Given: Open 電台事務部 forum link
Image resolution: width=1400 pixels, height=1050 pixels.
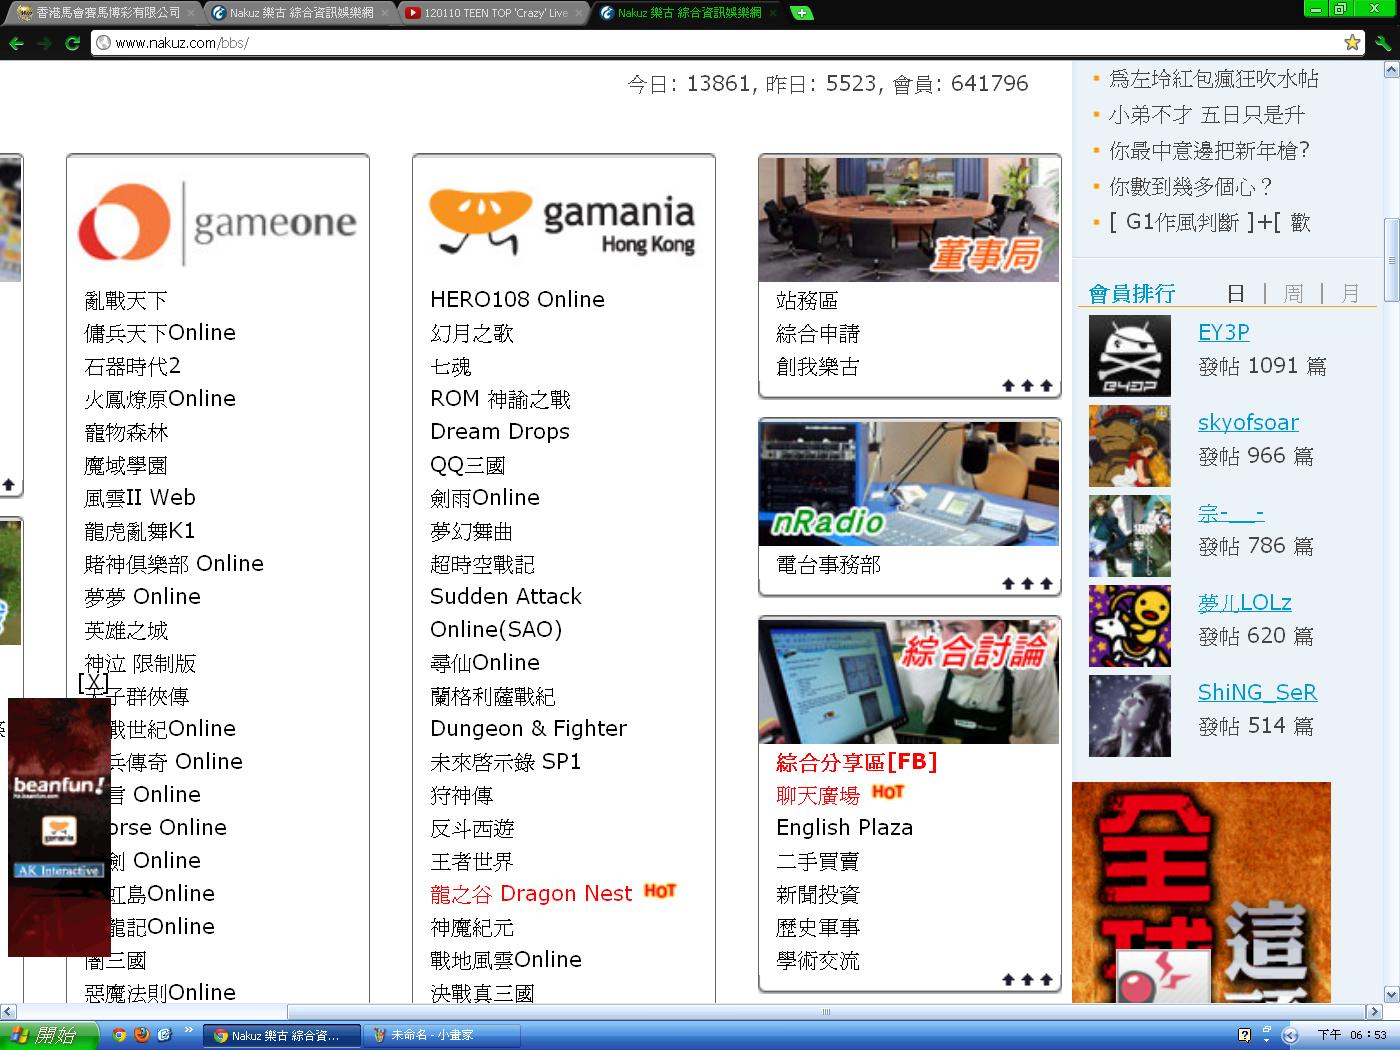Looking at the screenshot, I should click(828, 564).
